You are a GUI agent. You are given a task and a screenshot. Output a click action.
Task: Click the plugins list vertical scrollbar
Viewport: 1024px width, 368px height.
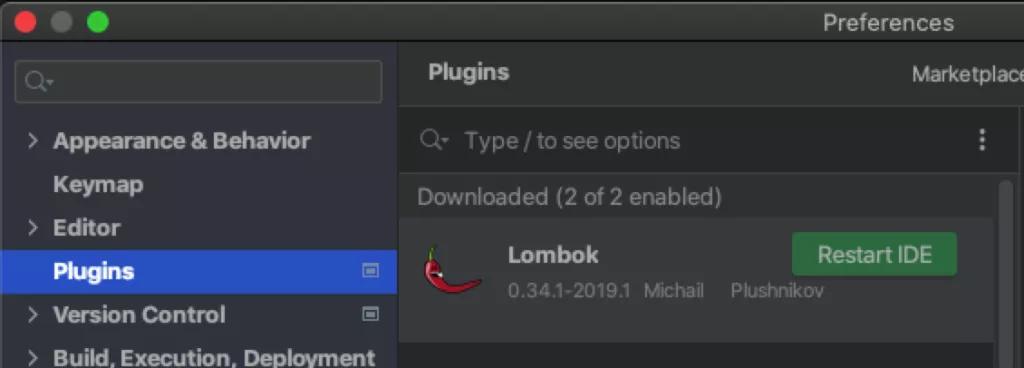[x=1005, y=274]
